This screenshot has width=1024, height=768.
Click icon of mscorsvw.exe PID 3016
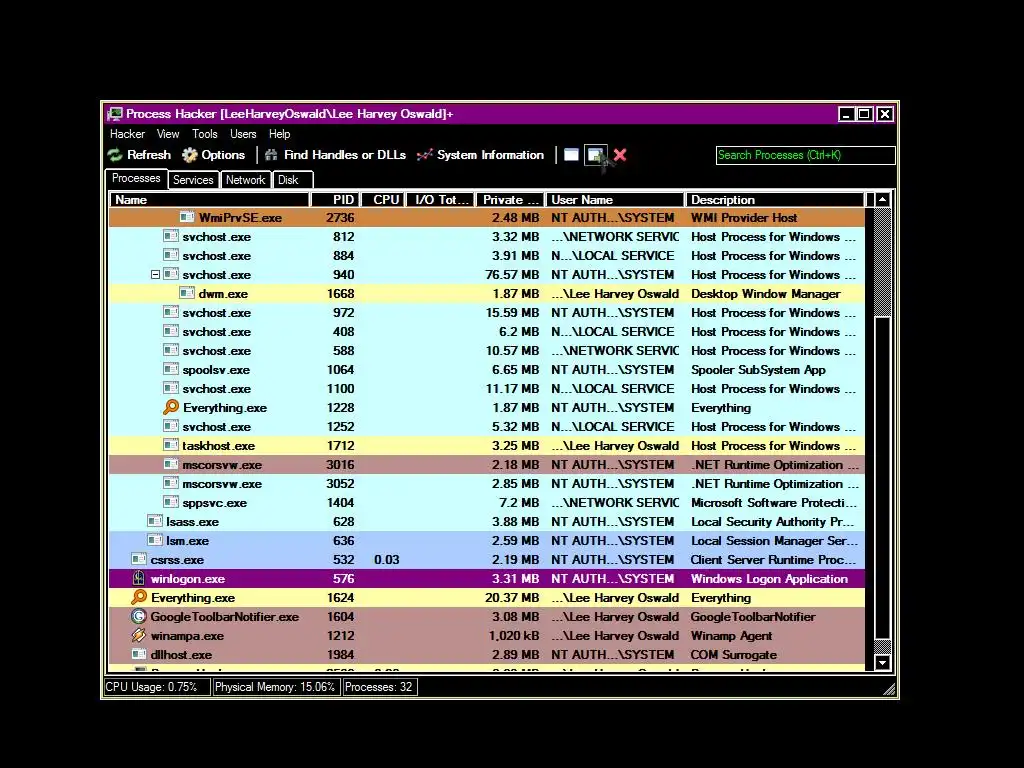pyautogui.click(x=170, y=464)
